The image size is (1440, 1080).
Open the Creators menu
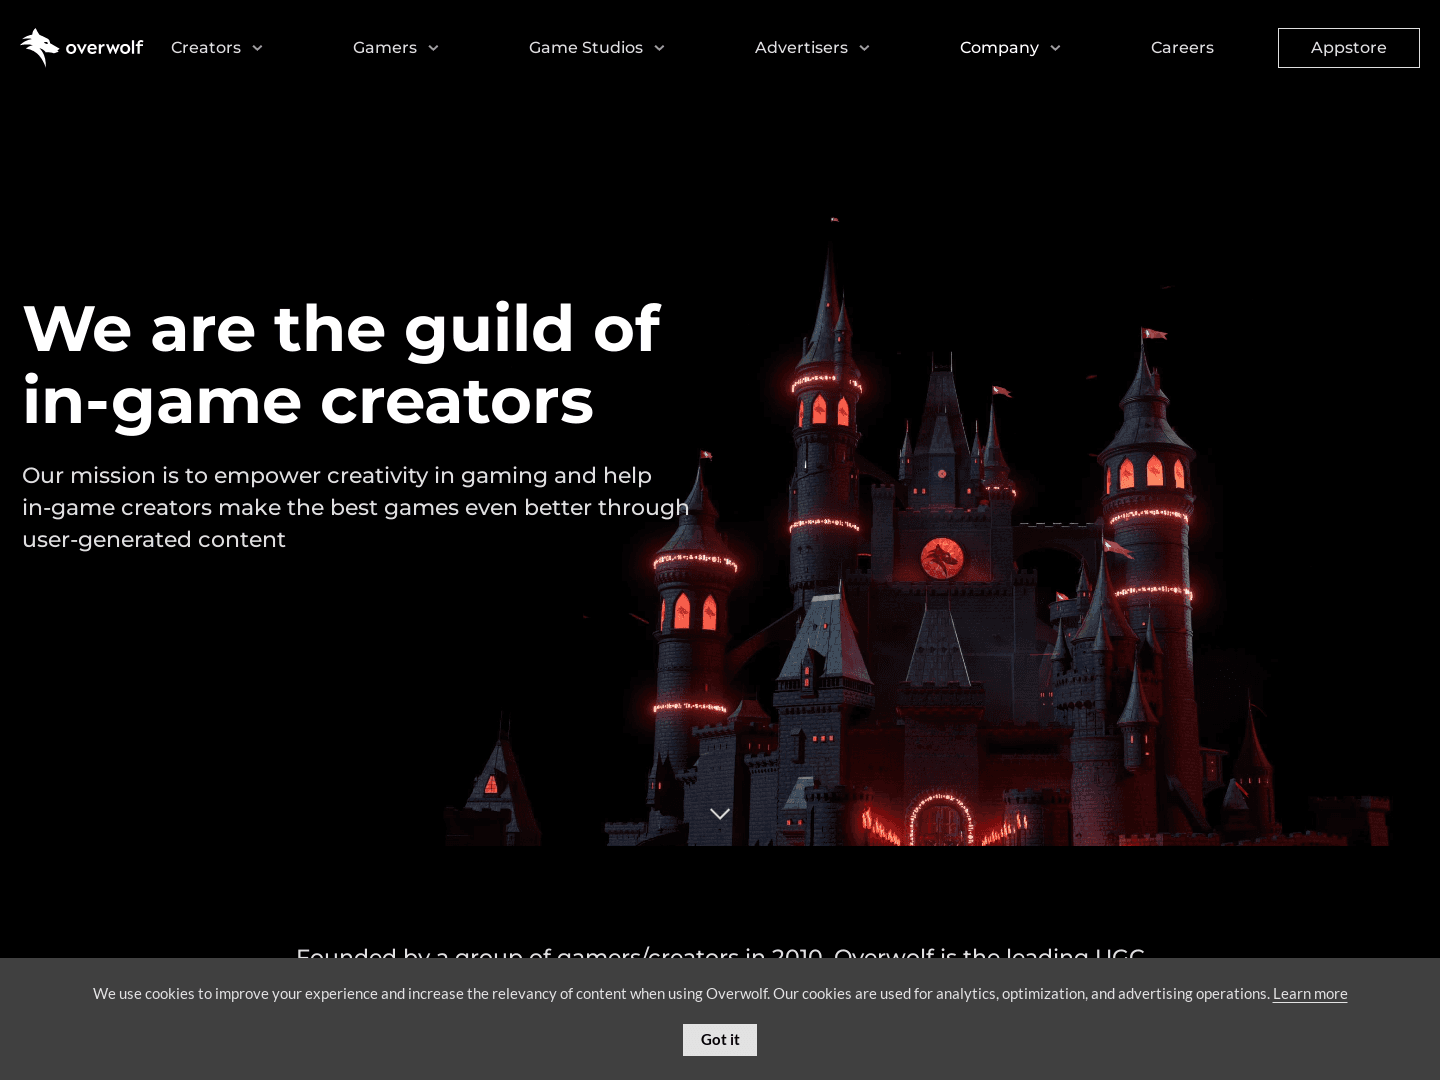(x=206, y=48)
